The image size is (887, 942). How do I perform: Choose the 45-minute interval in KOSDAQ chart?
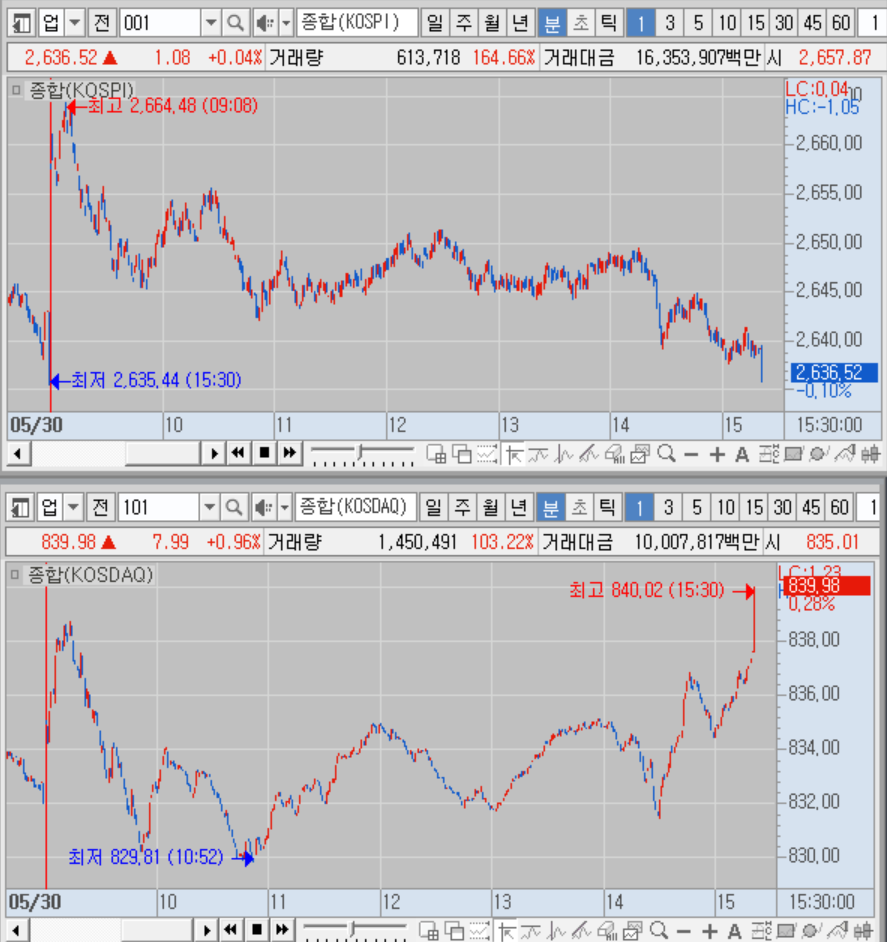(x=811, y=508)
